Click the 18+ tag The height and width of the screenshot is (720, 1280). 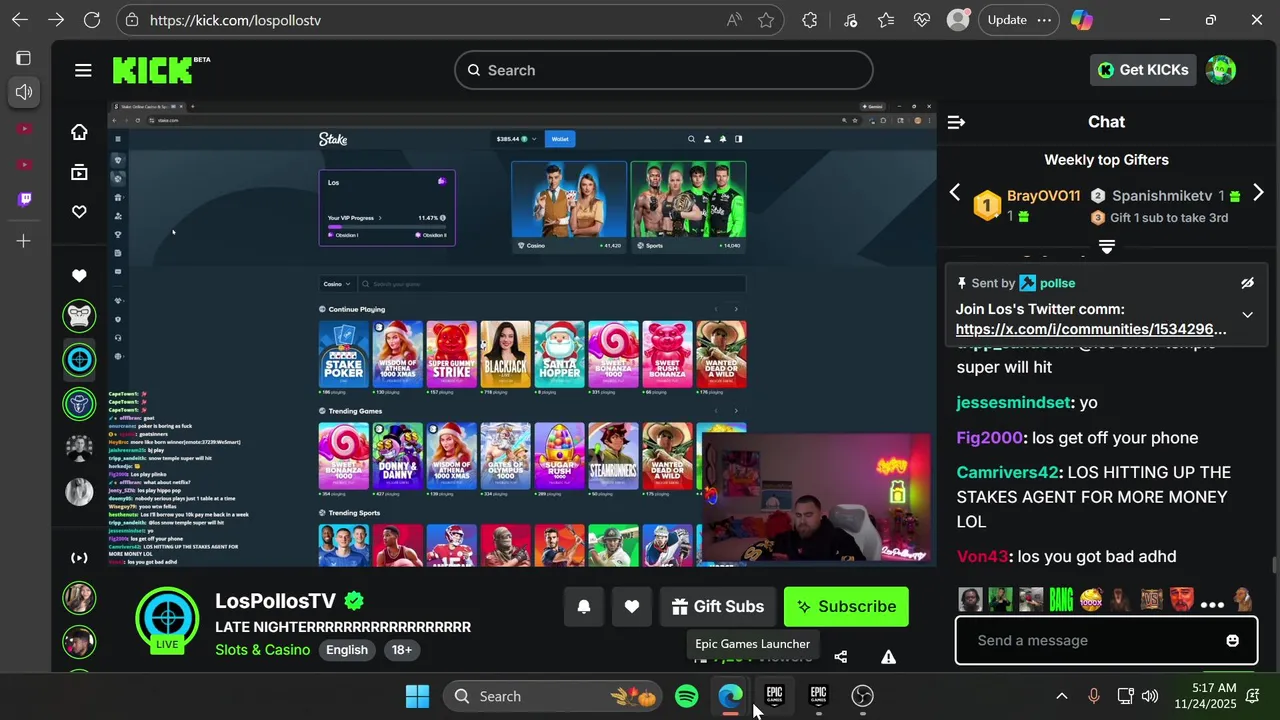[402, 650]
